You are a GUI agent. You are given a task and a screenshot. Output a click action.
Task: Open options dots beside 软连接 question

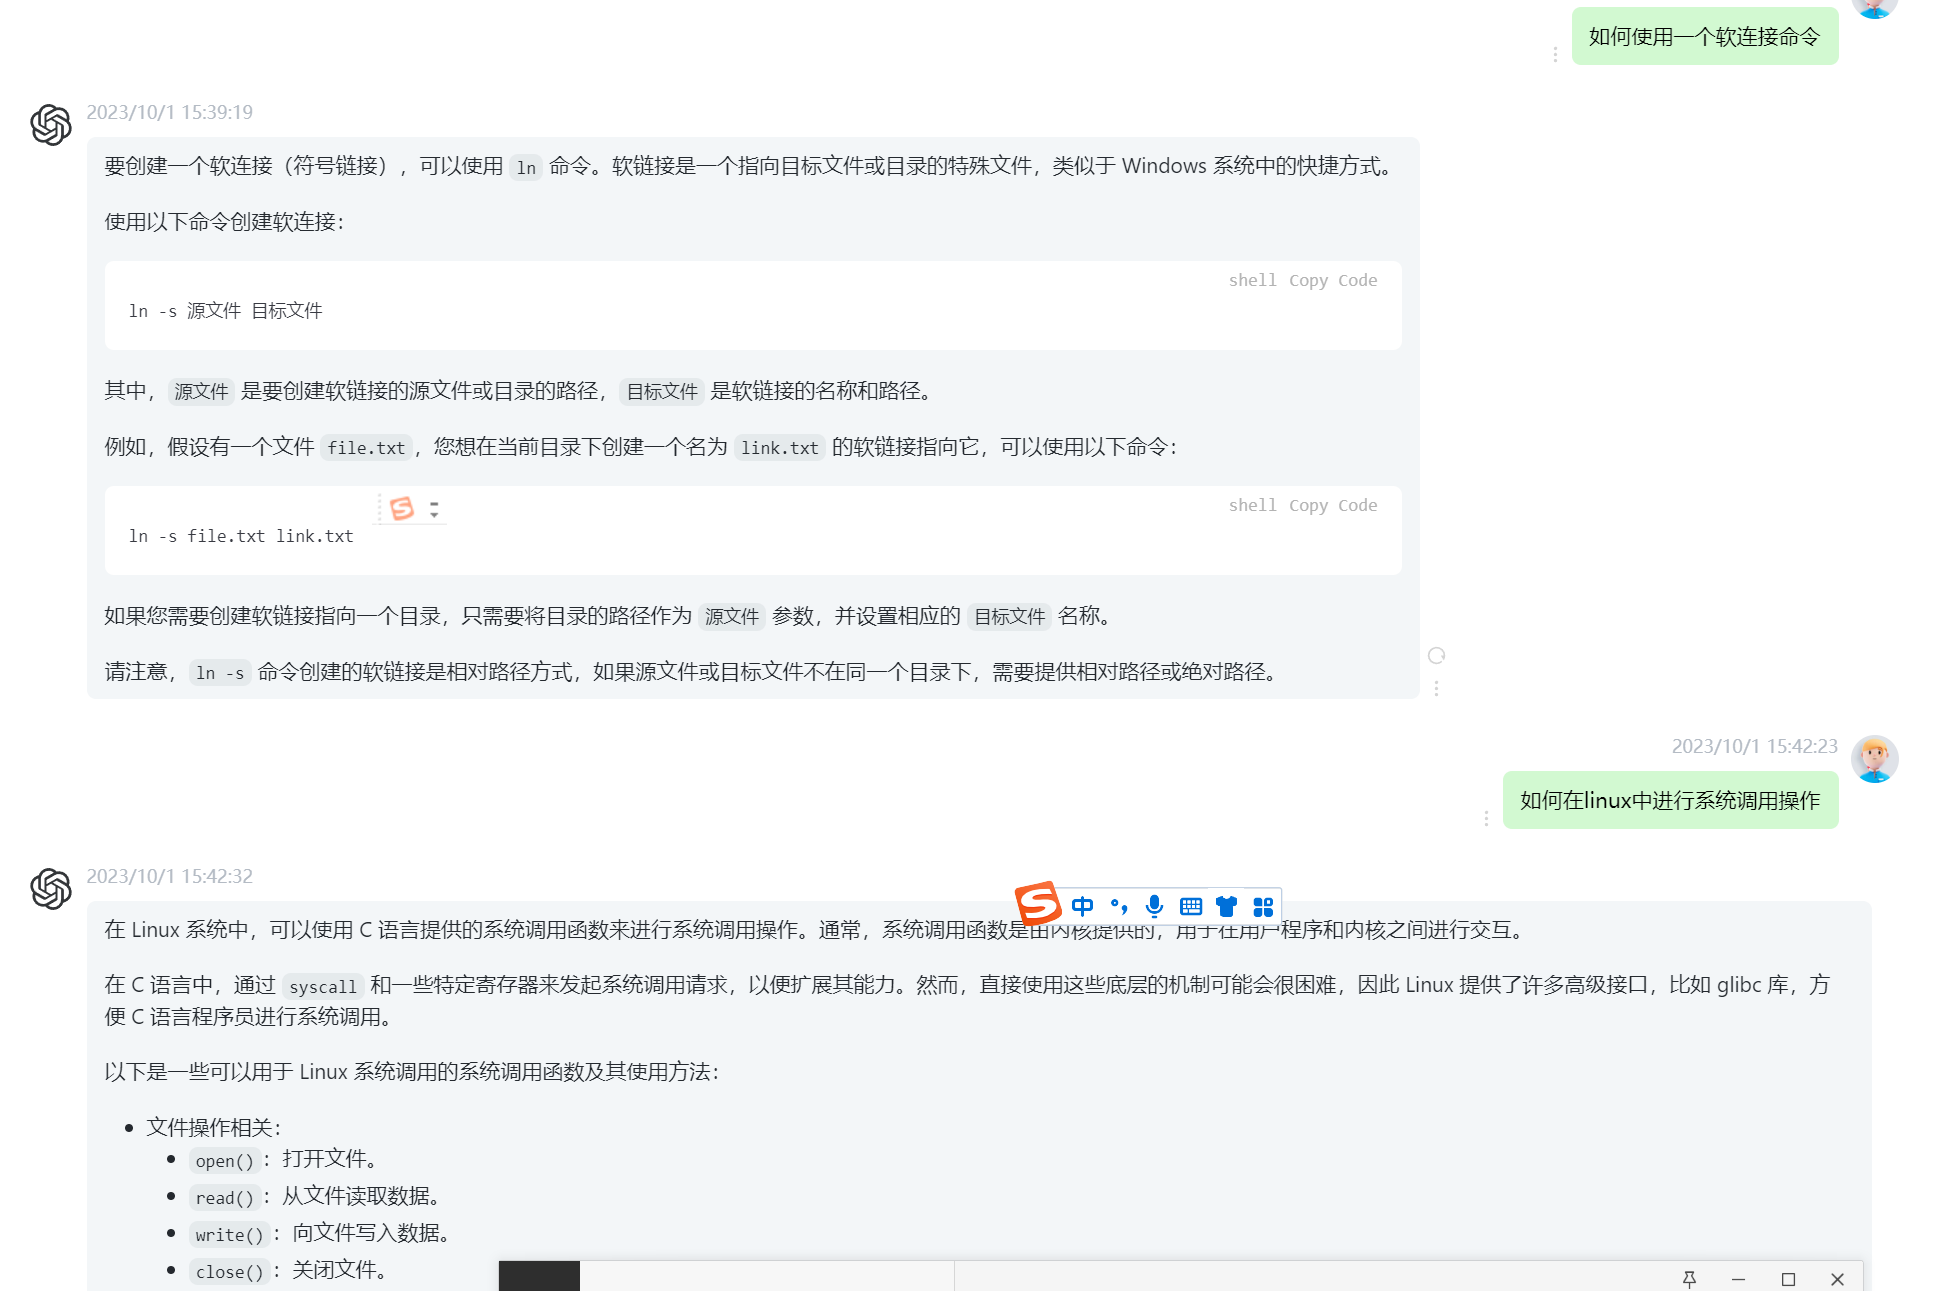click(1555, 55)
